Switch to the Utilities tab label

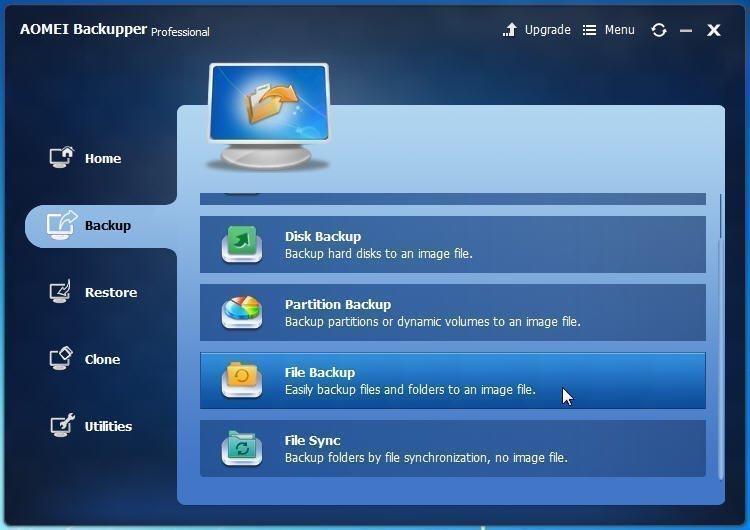point(108,426)
